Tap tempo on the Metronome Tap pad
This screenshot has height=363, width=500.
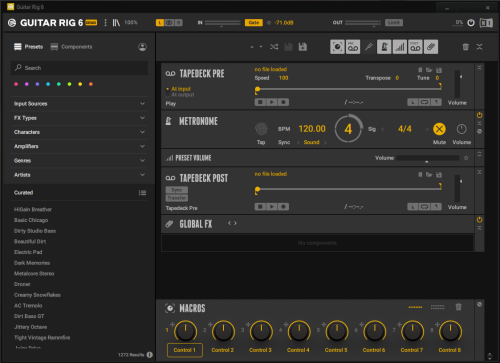(261, 129)
